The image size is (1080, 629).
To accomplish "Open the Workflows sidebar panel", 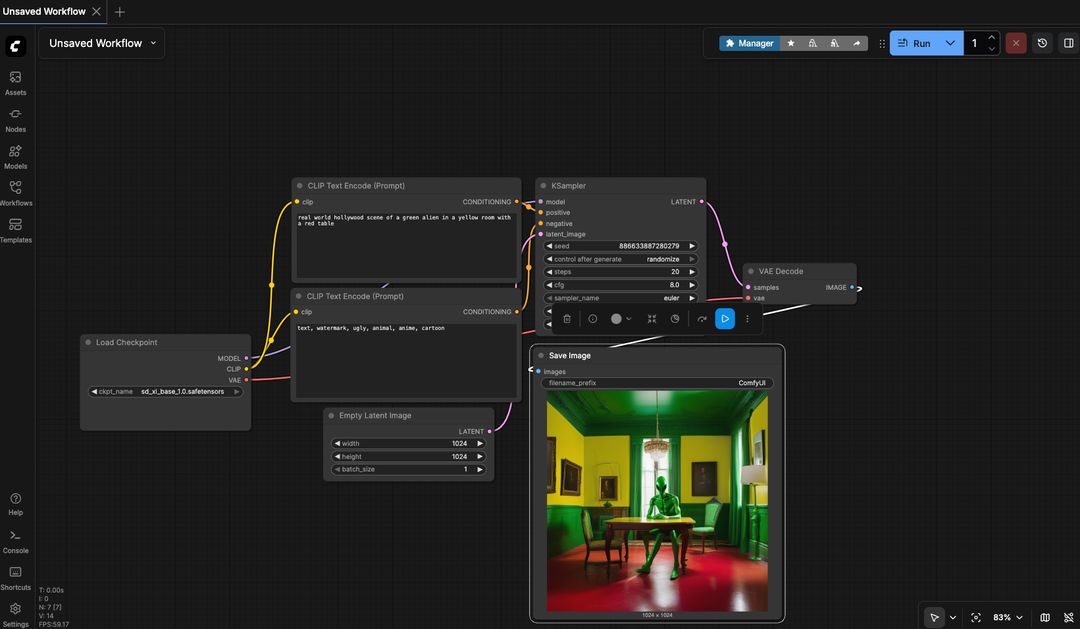I will point(15,193).
